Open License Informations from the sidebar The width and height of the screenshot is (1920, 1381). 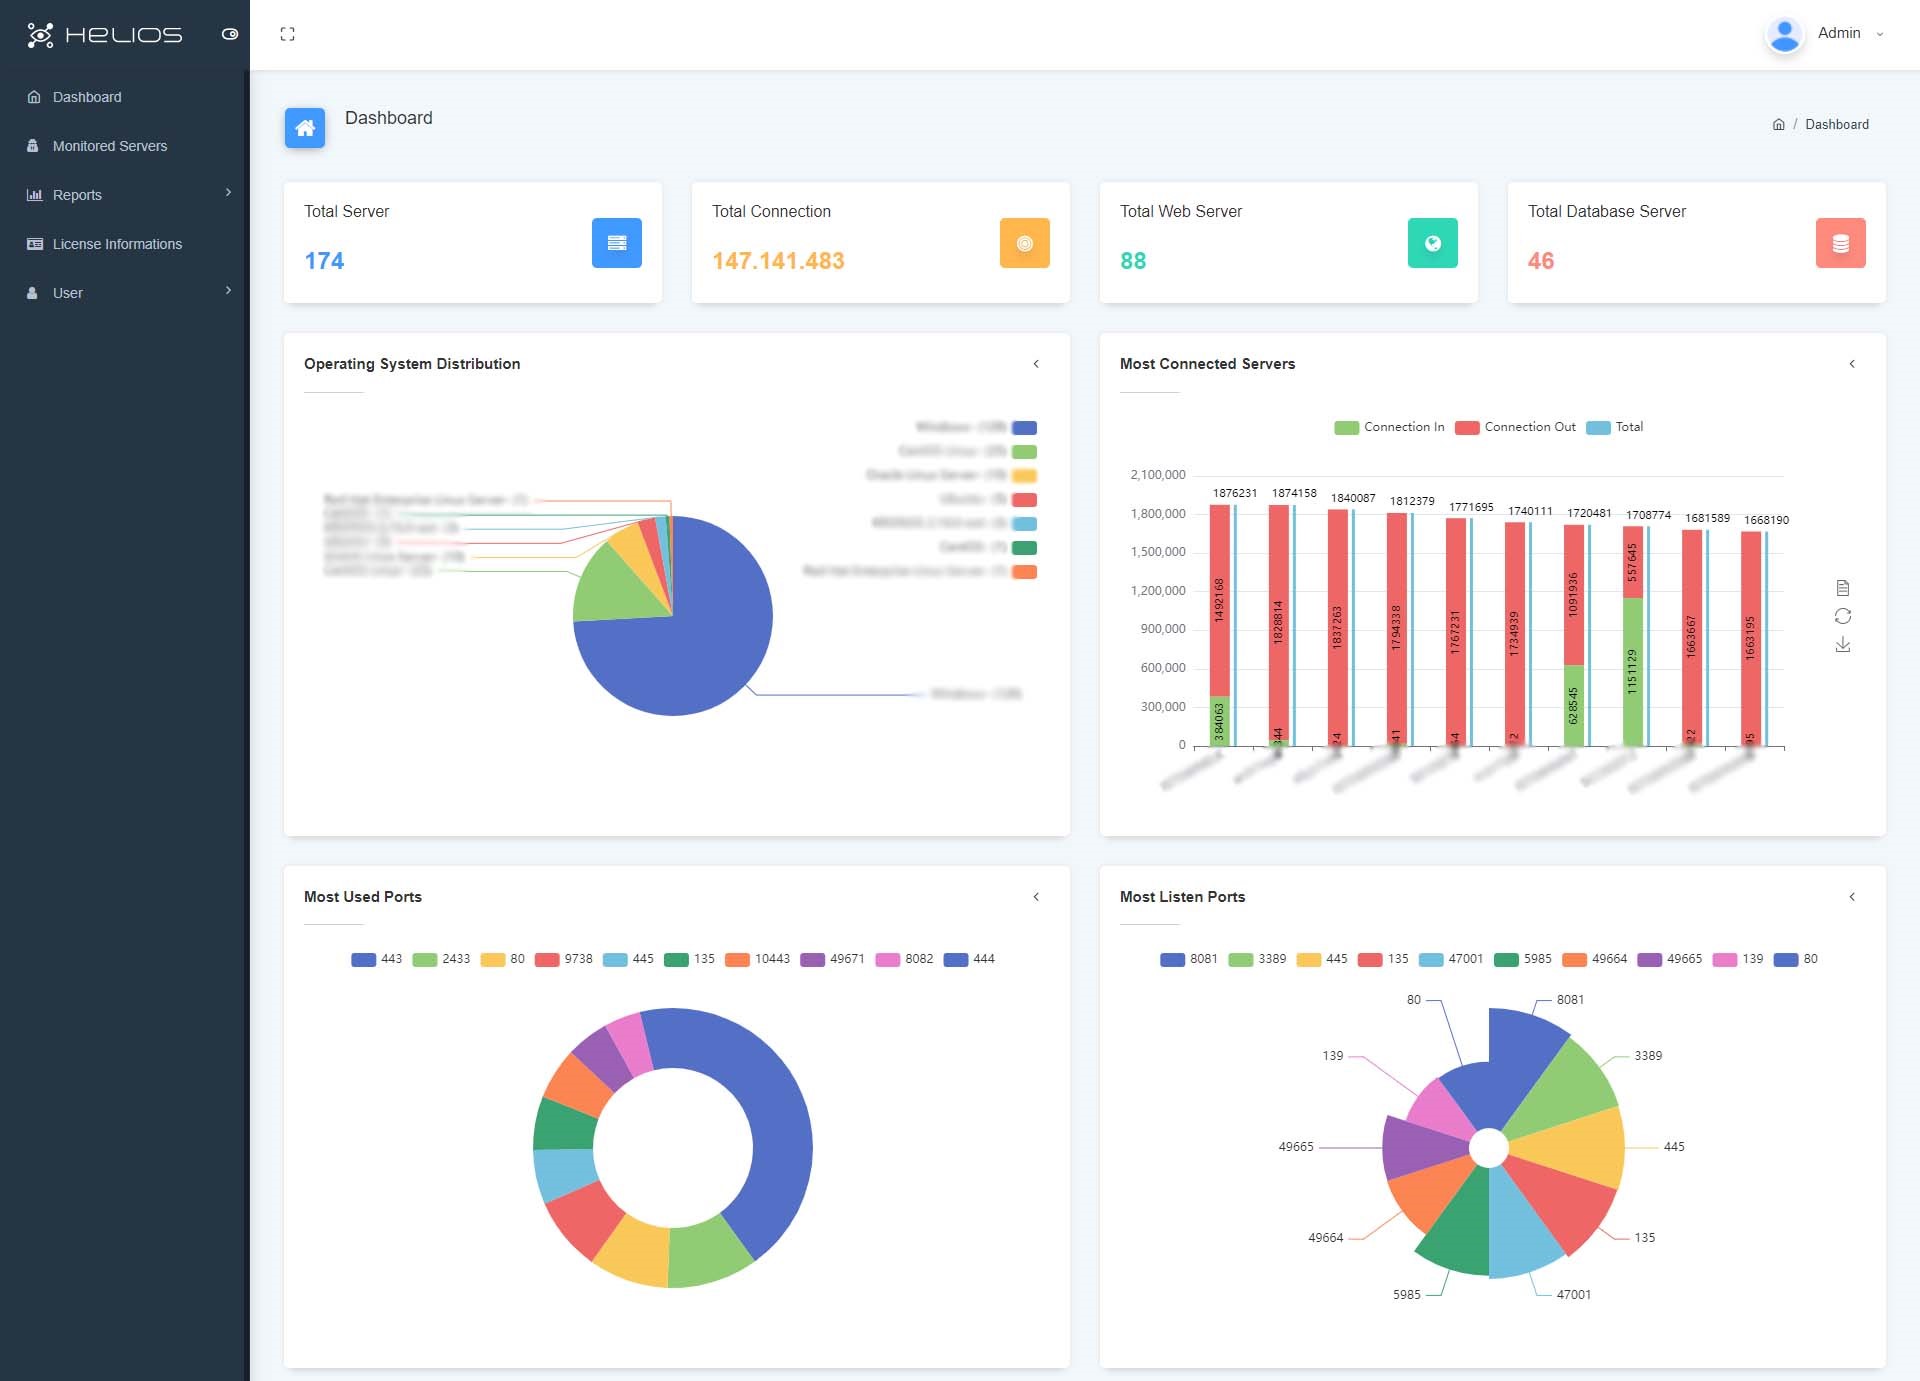[117, 244]
